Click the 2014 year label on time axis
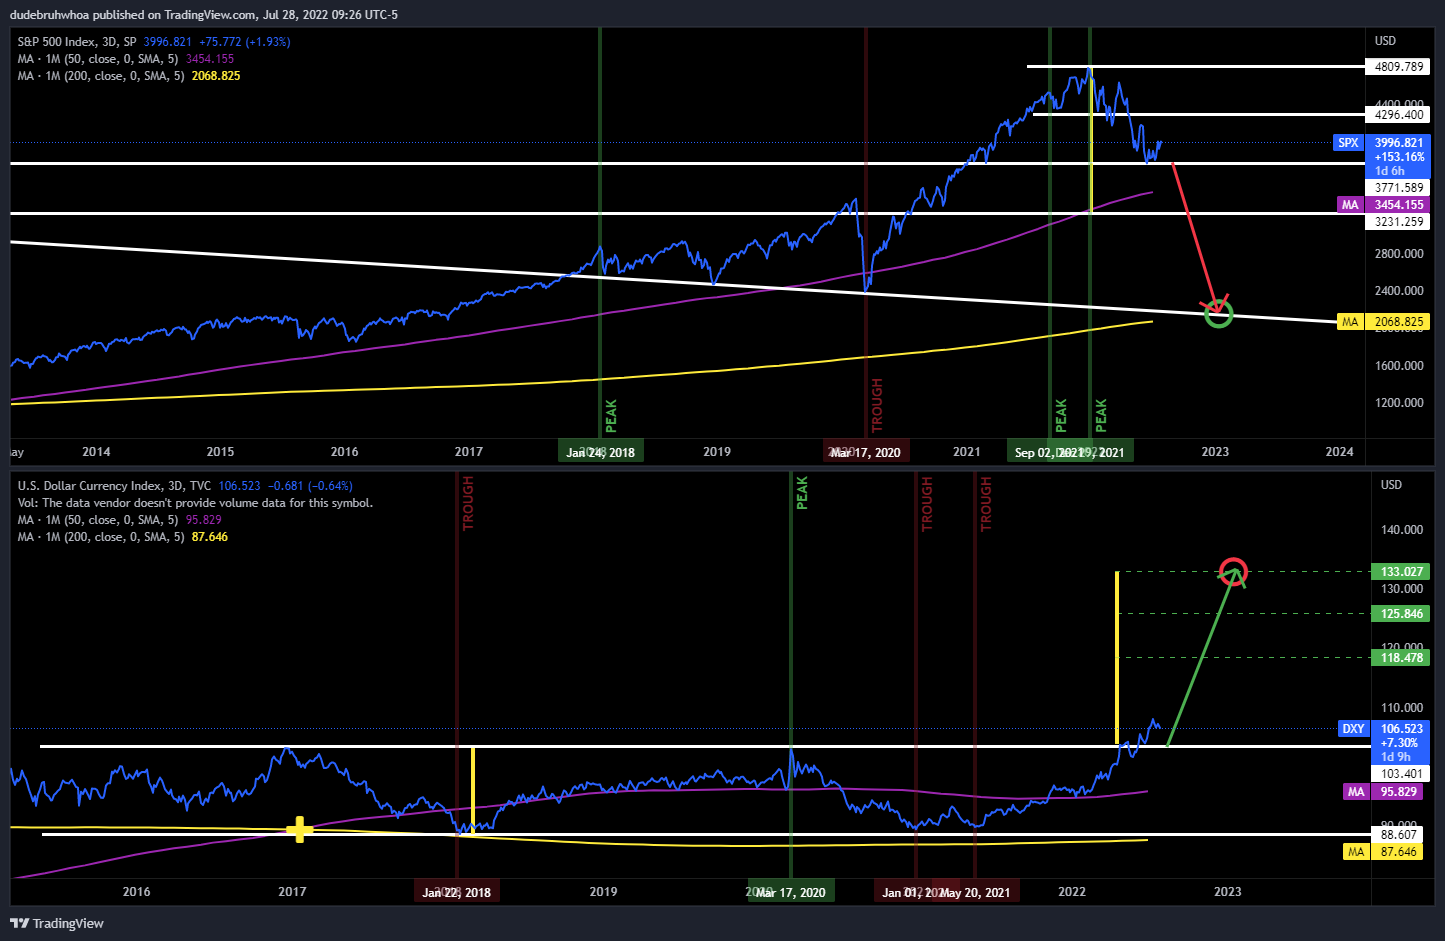 click(x=96, y=452)
